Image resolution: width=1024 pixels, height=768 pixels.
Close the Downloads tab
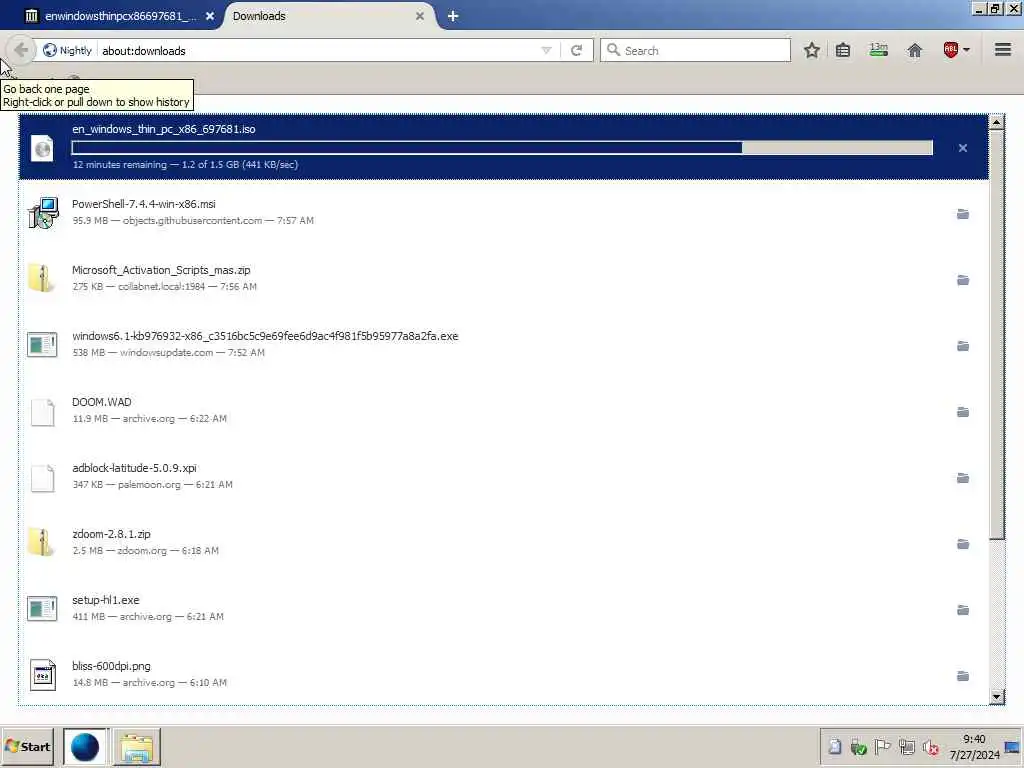point(420,16)
